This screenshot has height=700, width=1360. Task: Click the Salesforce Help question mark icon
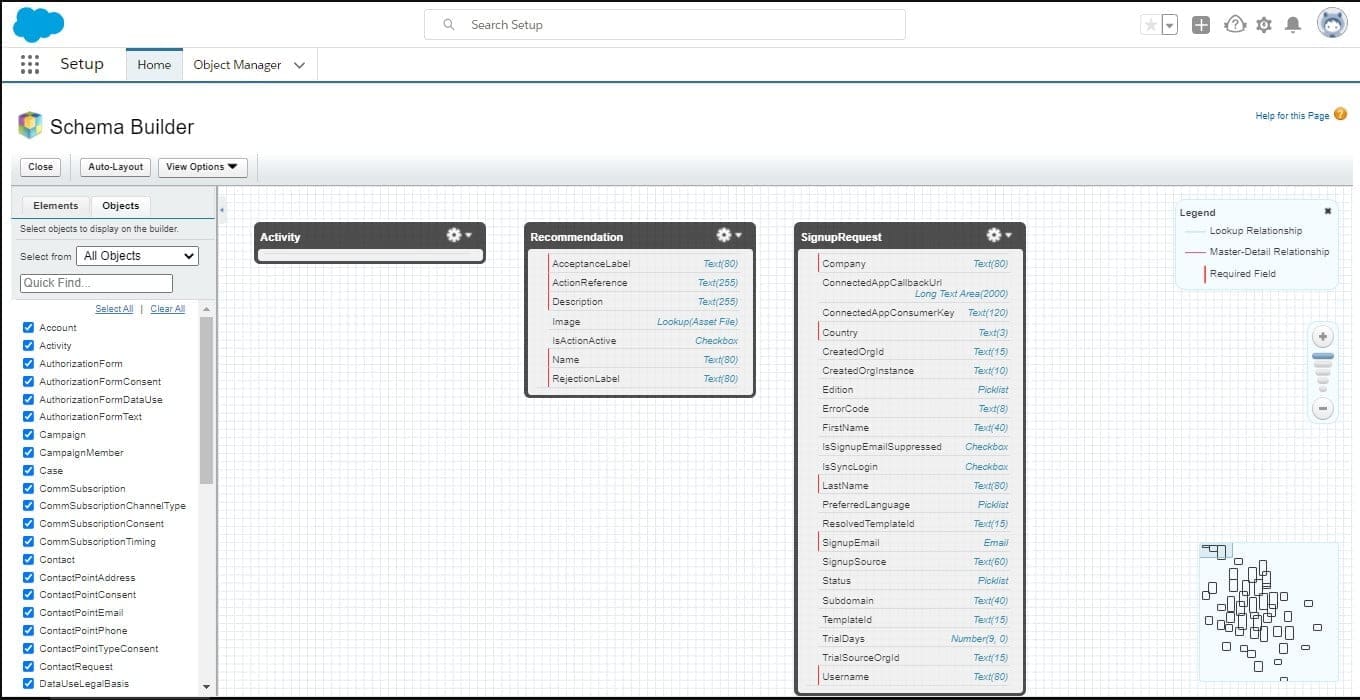1234,25
